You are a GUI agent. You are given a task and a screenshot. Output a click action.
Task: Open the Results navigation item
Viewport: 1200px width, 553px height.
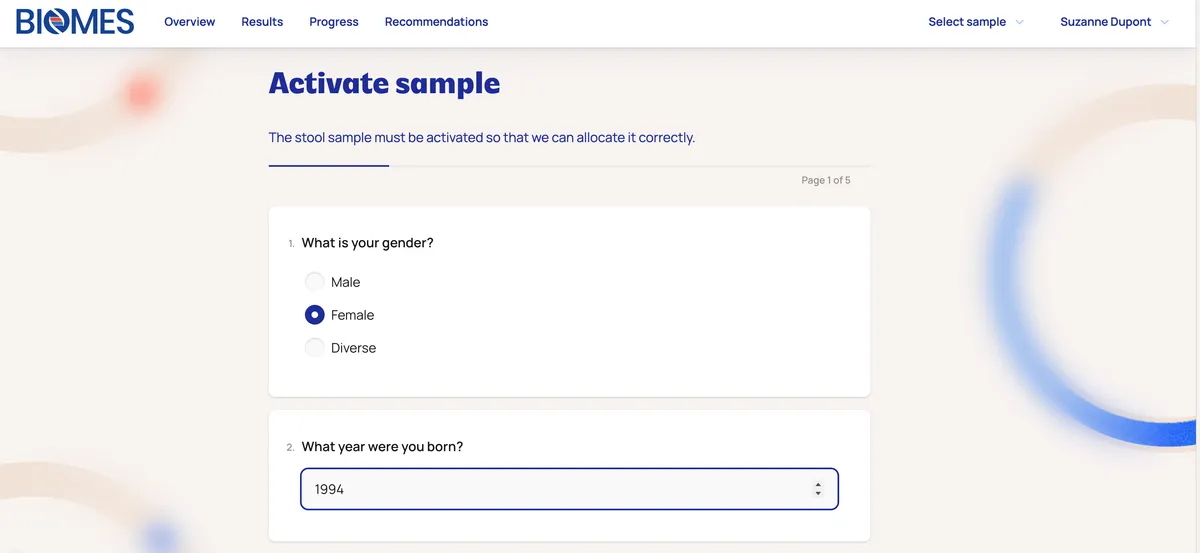pyautogui.click(x=262, y=22)
